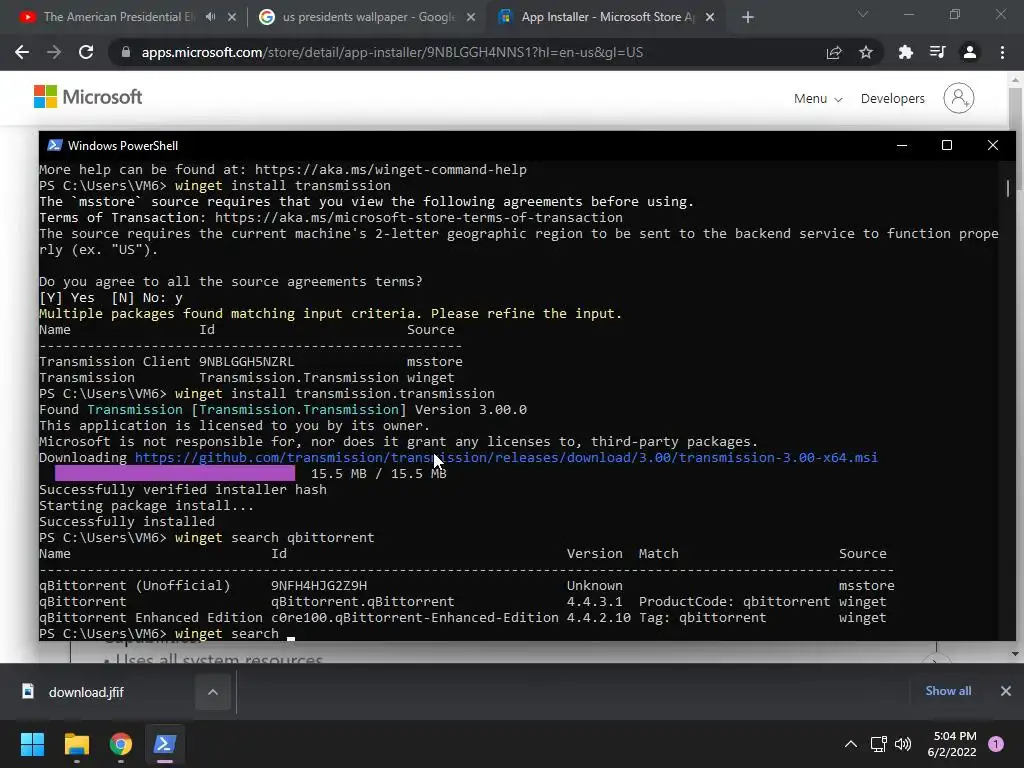Switch to us presidents wallpaper Google tab
1024x768 pixels.
coord(367,17)
